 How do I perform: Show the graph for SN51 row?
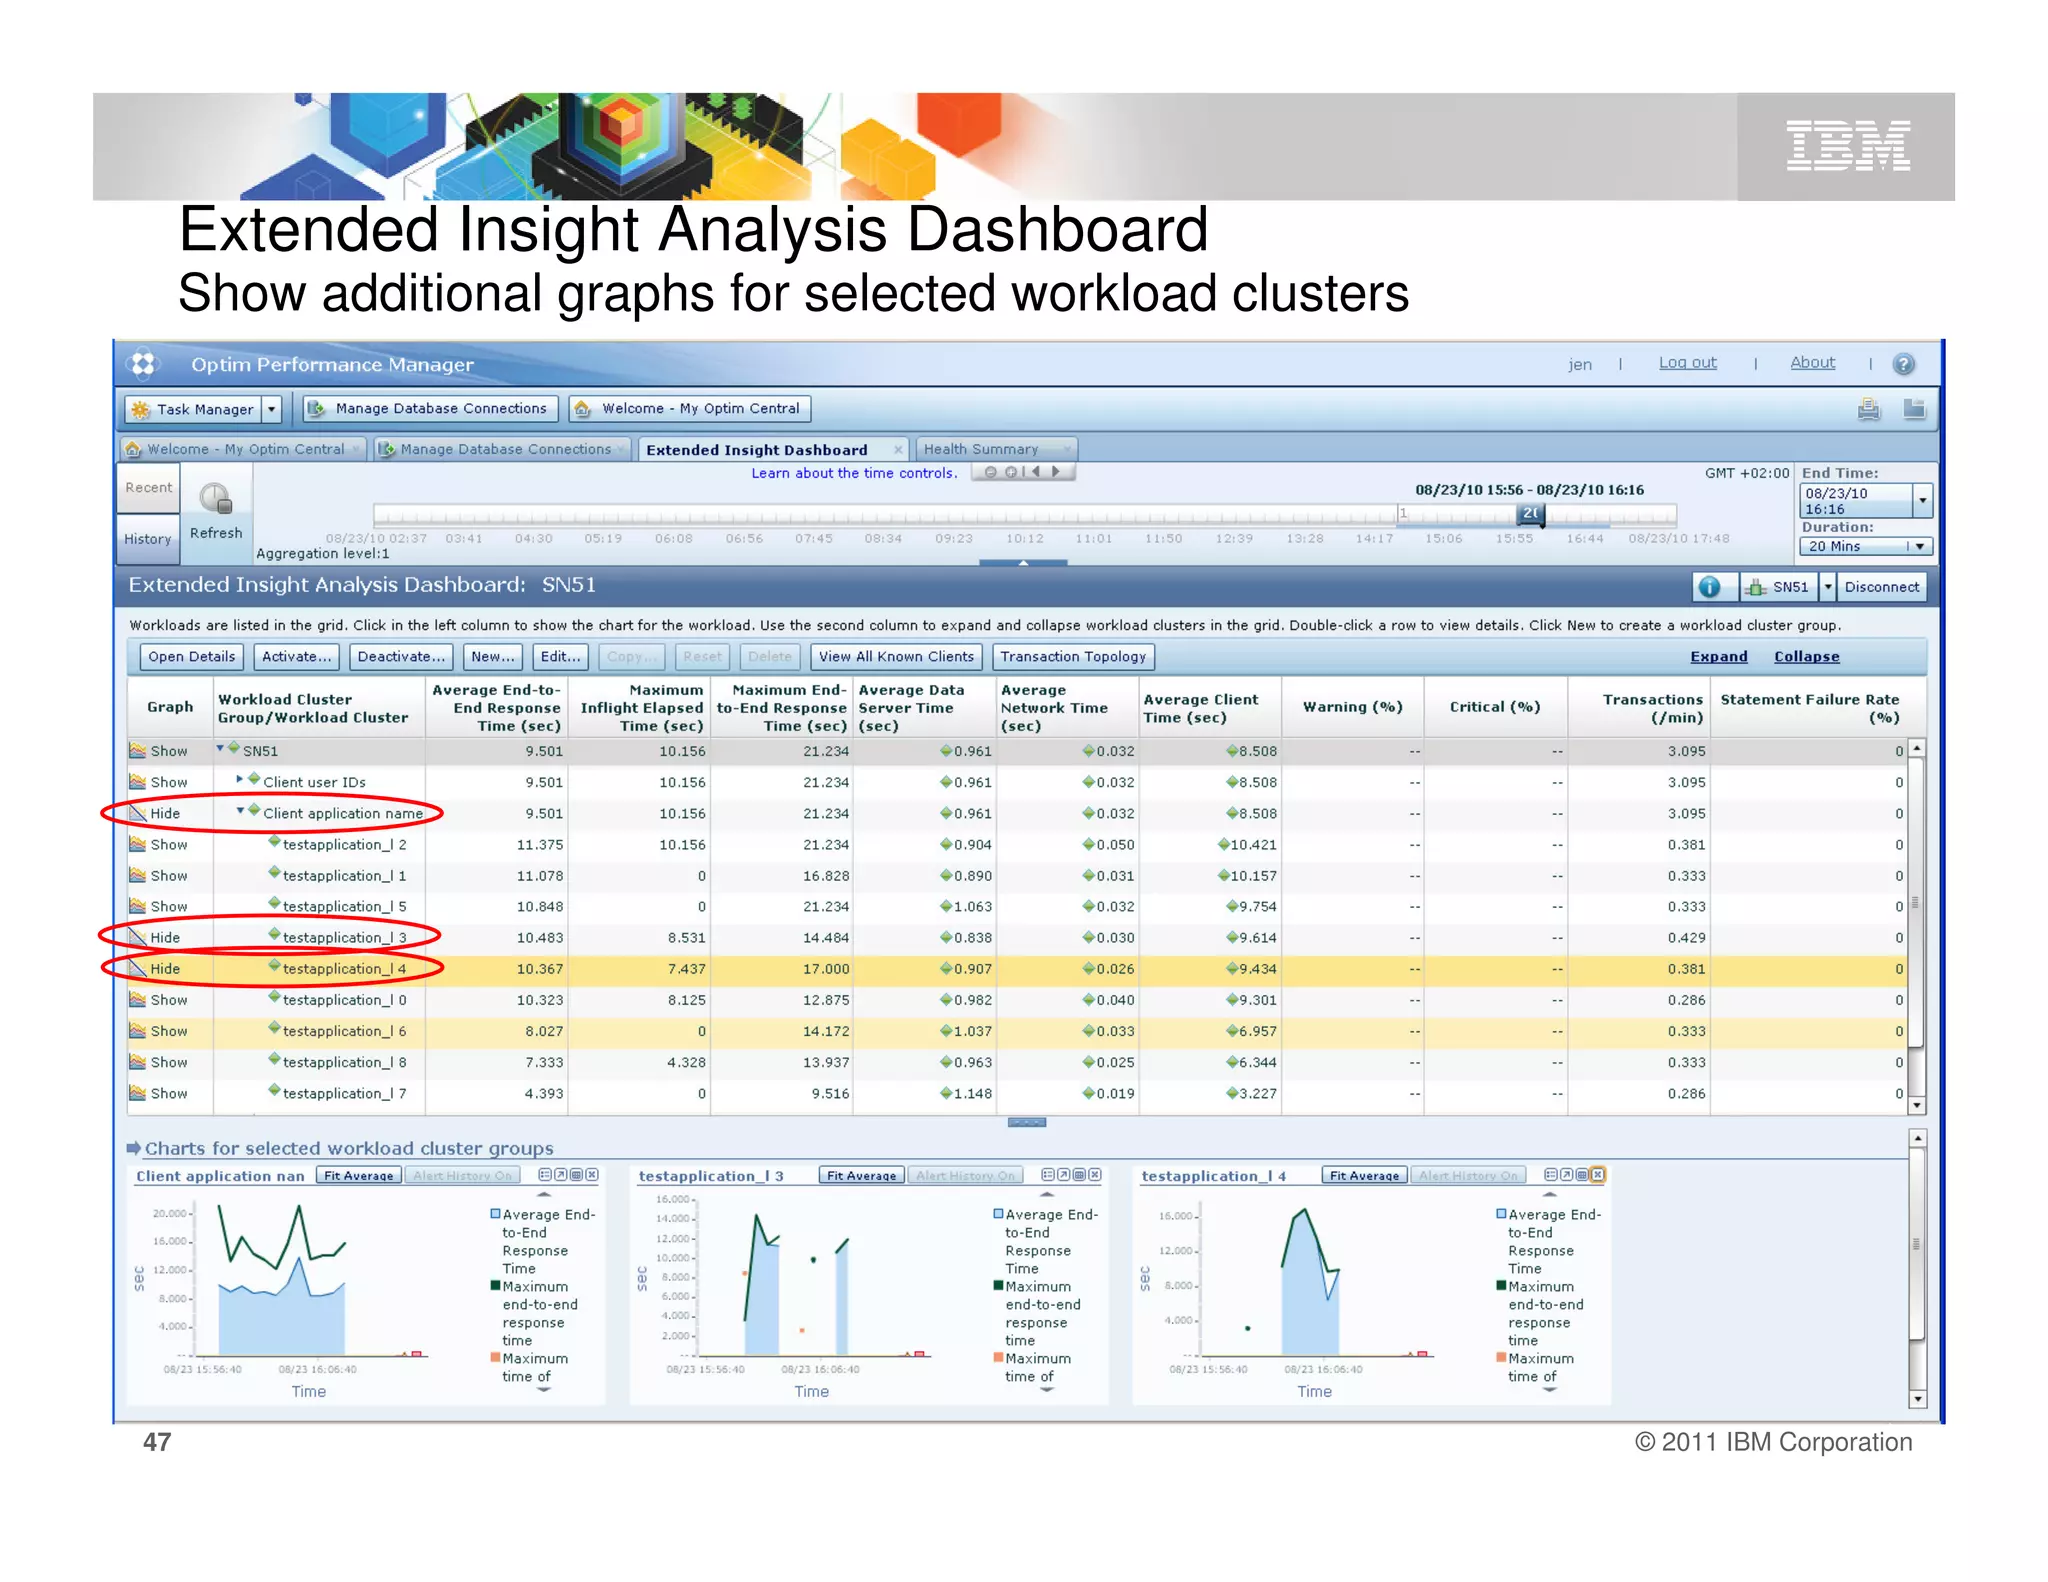(x=159, y=751)
